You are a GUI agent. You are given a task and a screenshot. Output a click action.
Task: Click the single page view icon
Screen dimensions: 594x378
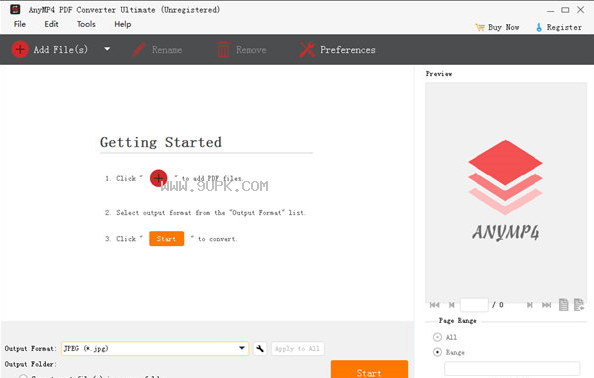click(x=564, y=305)
